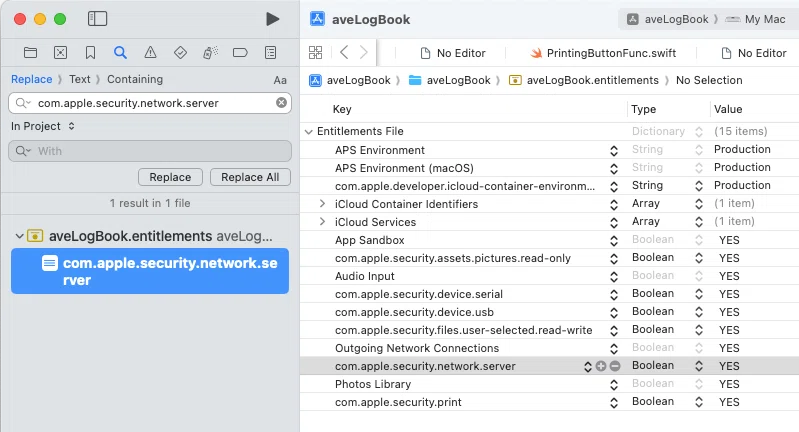Focus the replacement With field
This screenshot has width=799, height=432.
(x=150, y=151)
